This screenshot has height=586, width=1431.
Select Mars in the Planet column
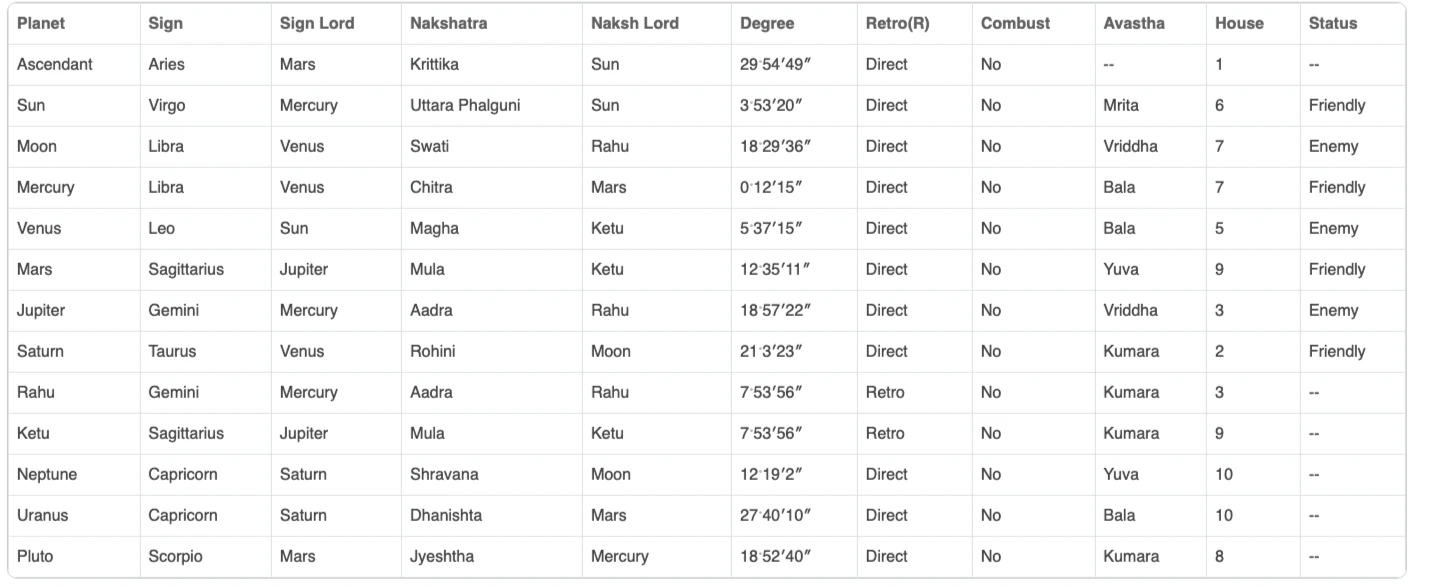(x=35, y=269)
